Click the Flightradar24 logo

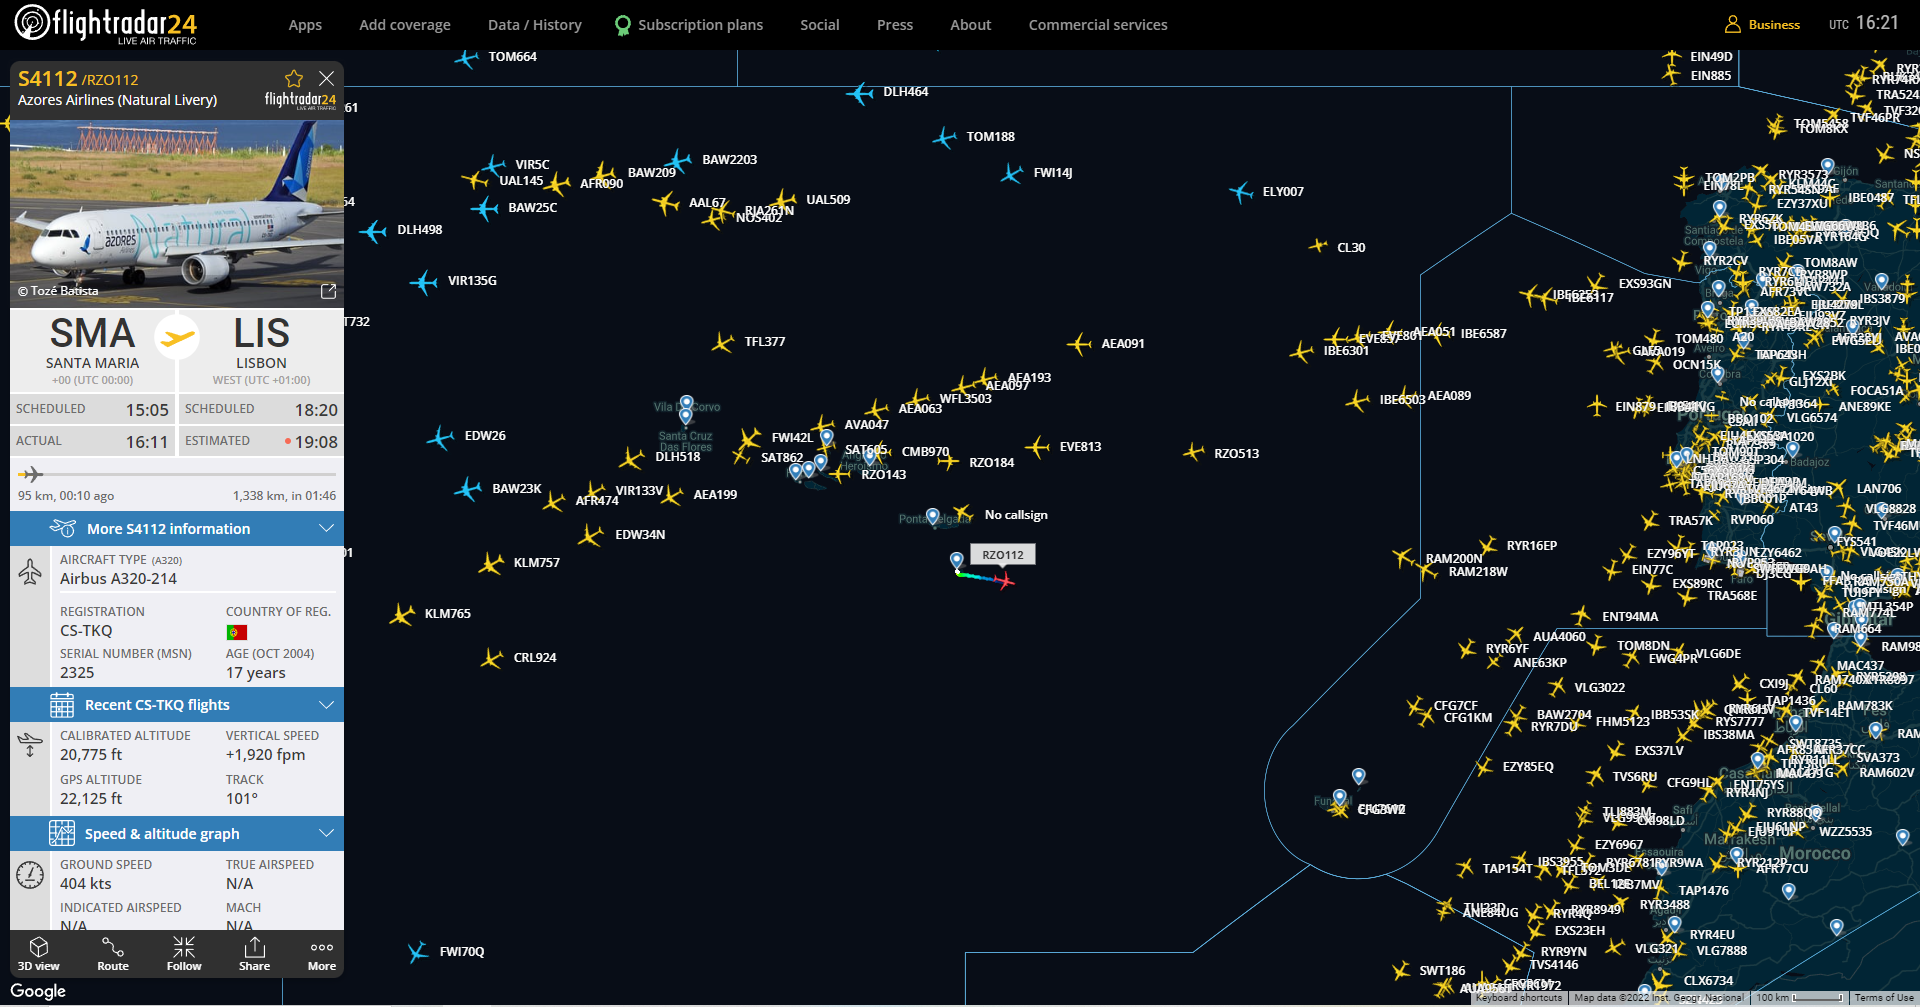click(x=105, y=24)
